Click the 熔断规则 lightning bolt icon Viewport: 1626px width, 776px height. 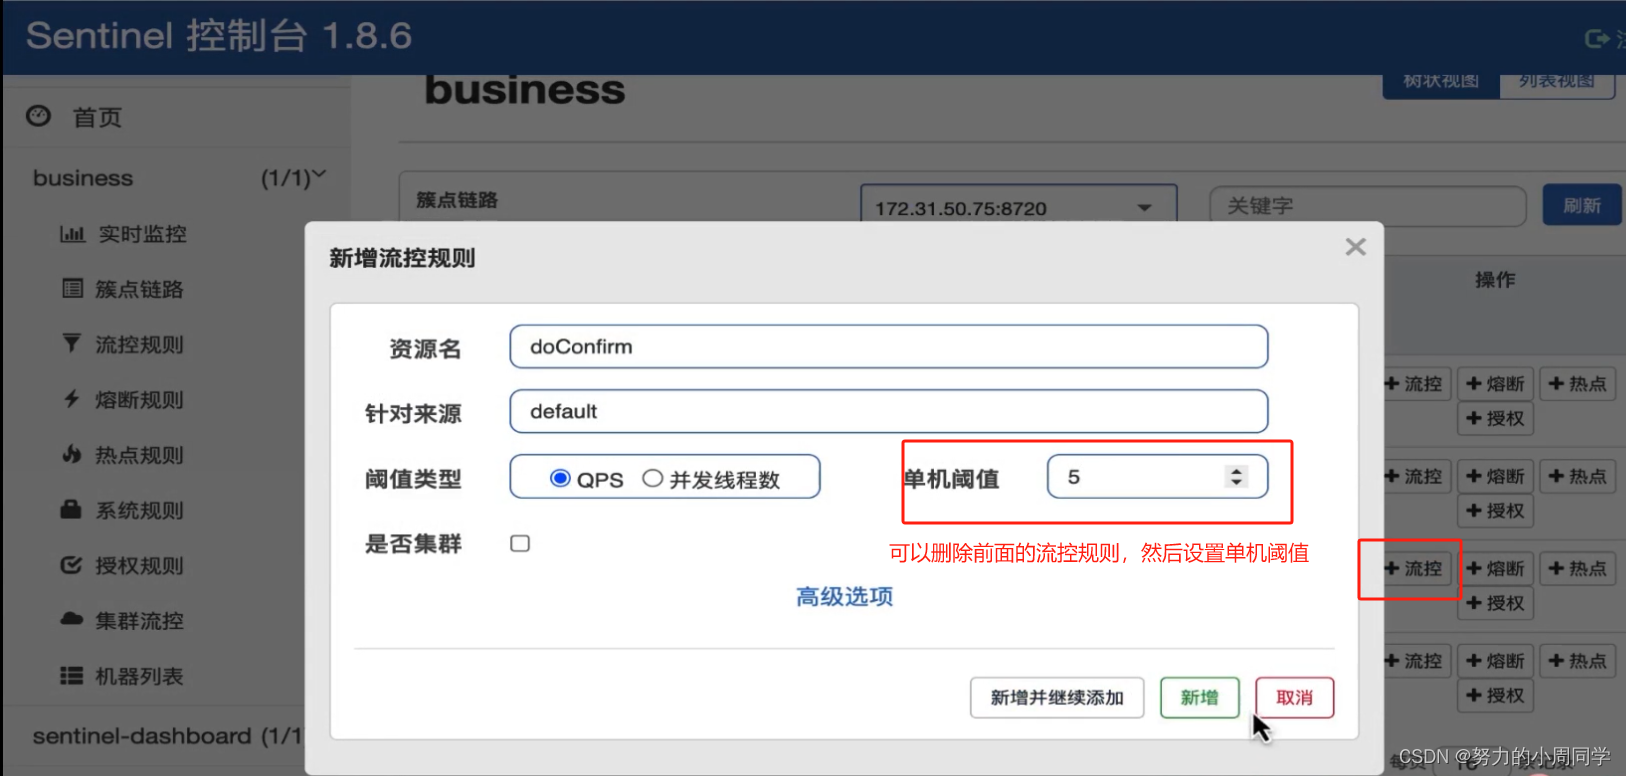point(71,399)
